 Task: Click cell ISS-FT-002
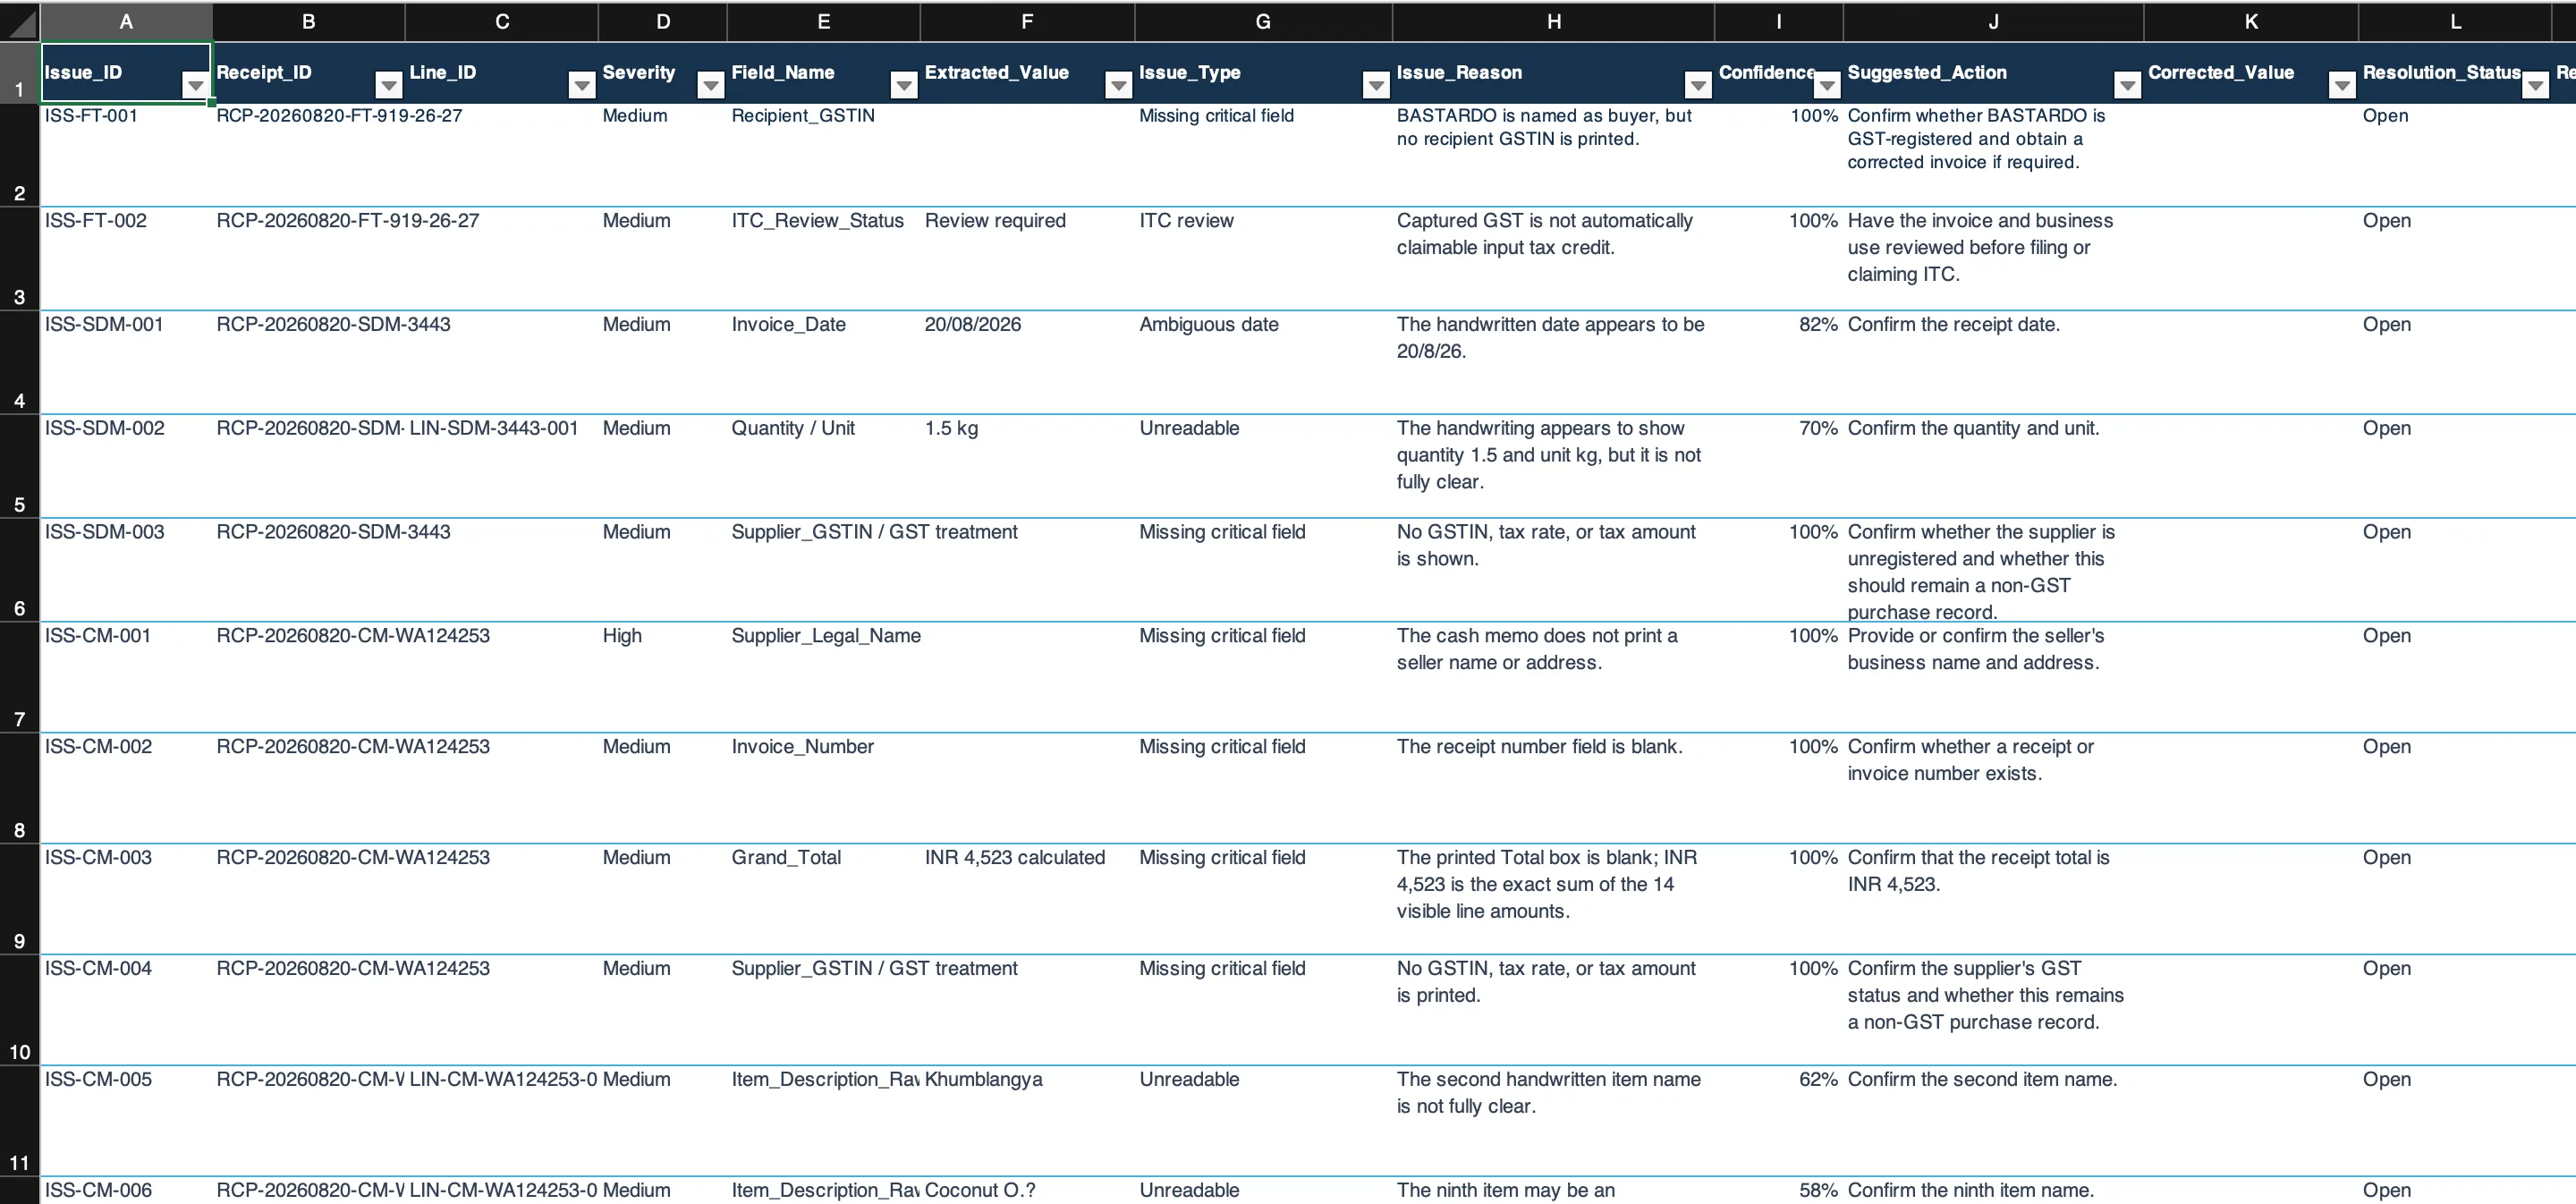[x=126, y=258]
